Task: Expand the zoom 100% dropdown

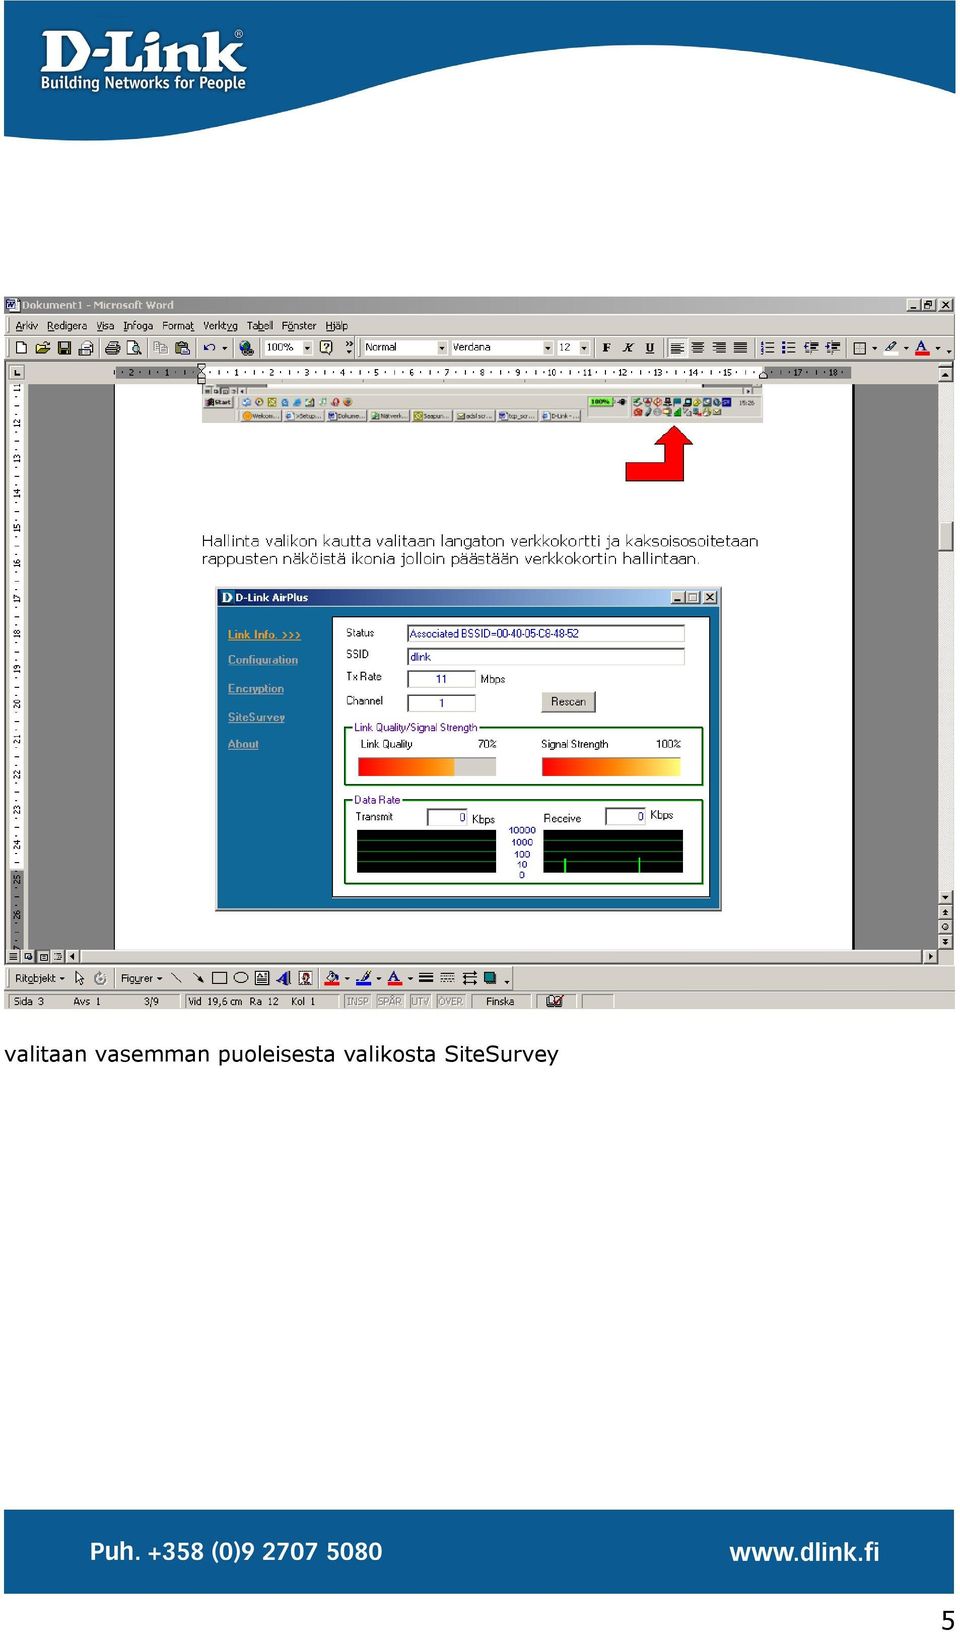Action: tap(308, 348)
